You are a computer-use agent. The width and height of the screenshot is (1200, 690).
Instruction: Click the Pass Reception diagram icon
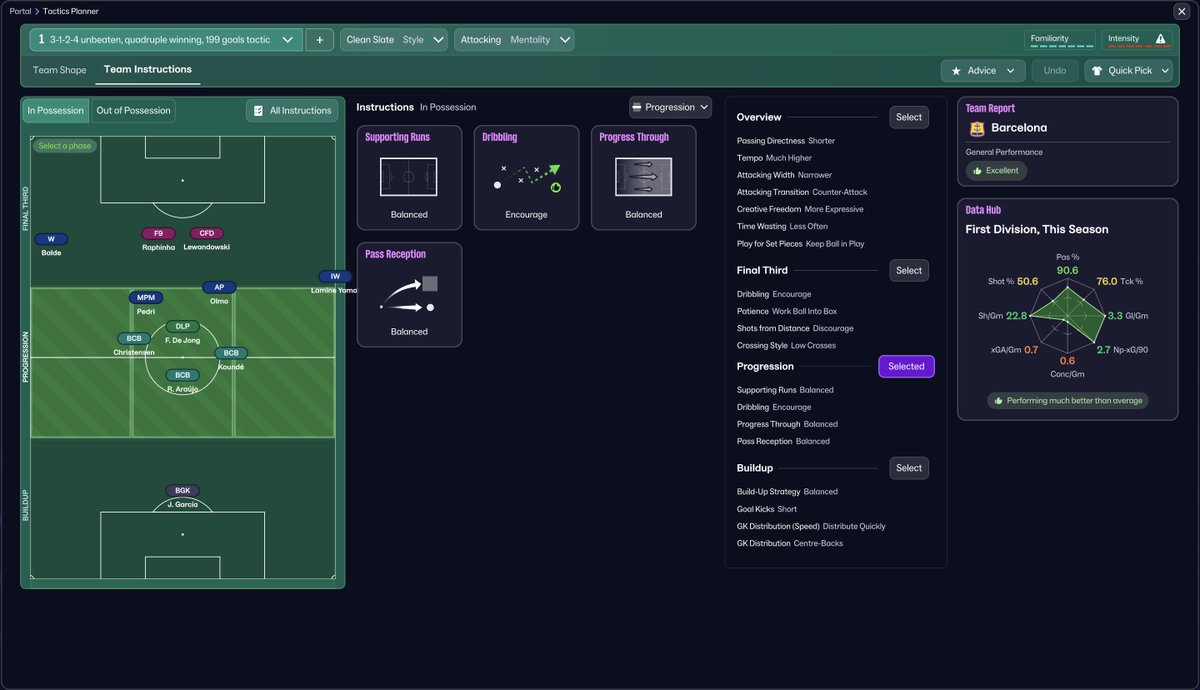pos(409,294)
